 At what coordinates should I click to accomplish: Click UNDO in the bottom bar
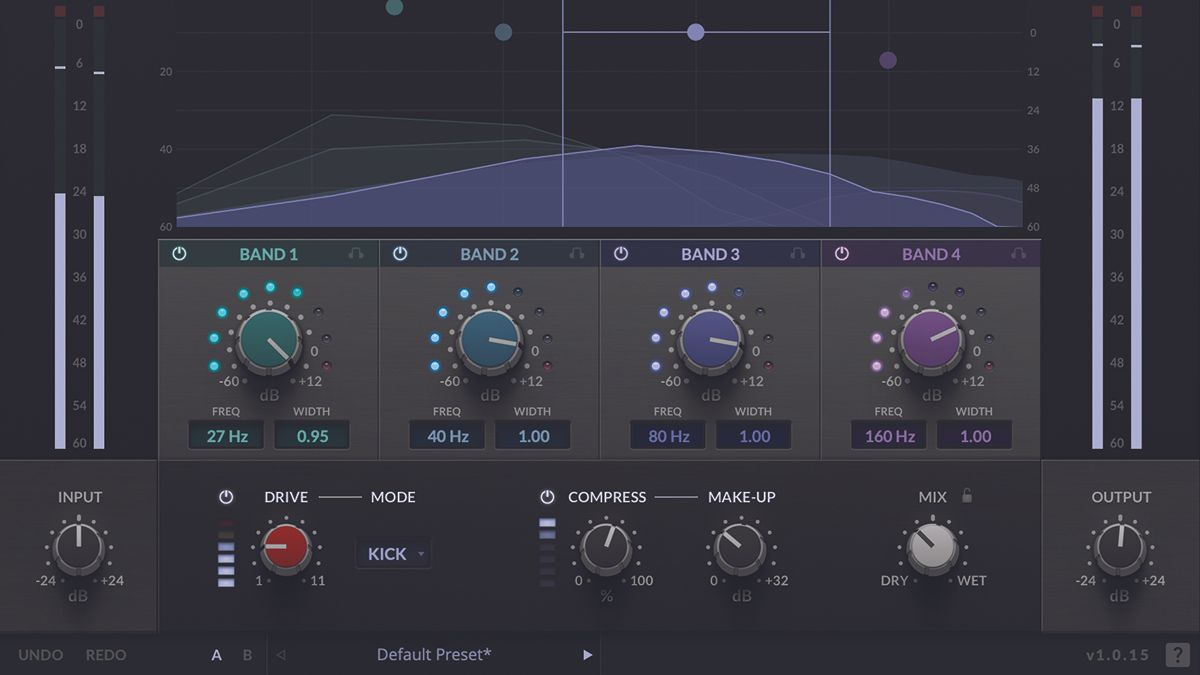click(x=41, y=655)
